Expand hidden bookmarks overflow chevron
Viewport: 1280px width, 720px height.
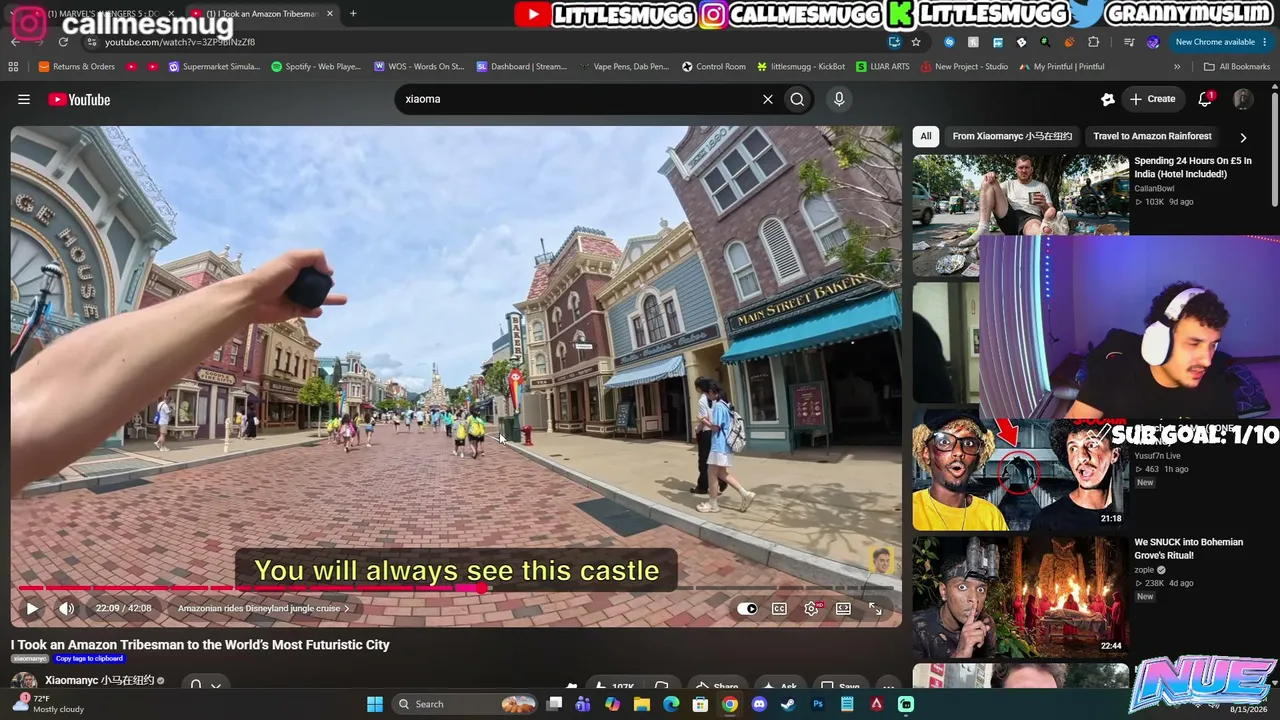[x=1177, y=67]
